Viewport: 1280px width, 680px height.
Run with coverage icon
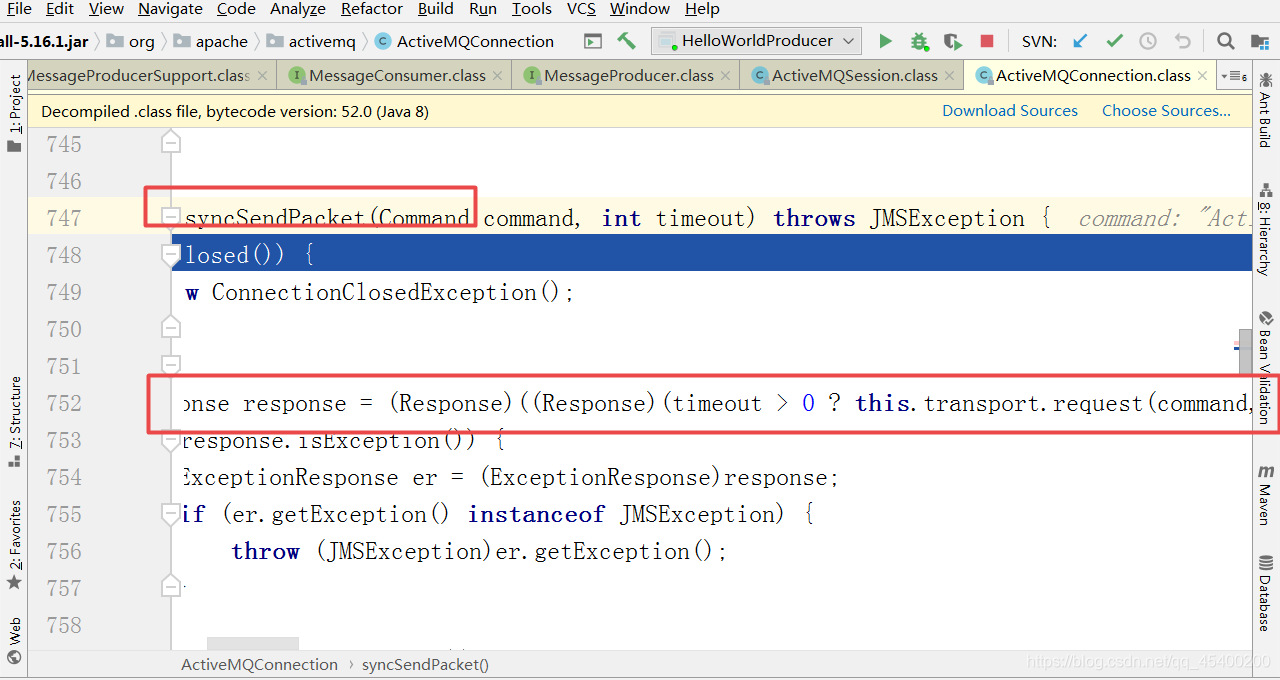click(953, 41)
